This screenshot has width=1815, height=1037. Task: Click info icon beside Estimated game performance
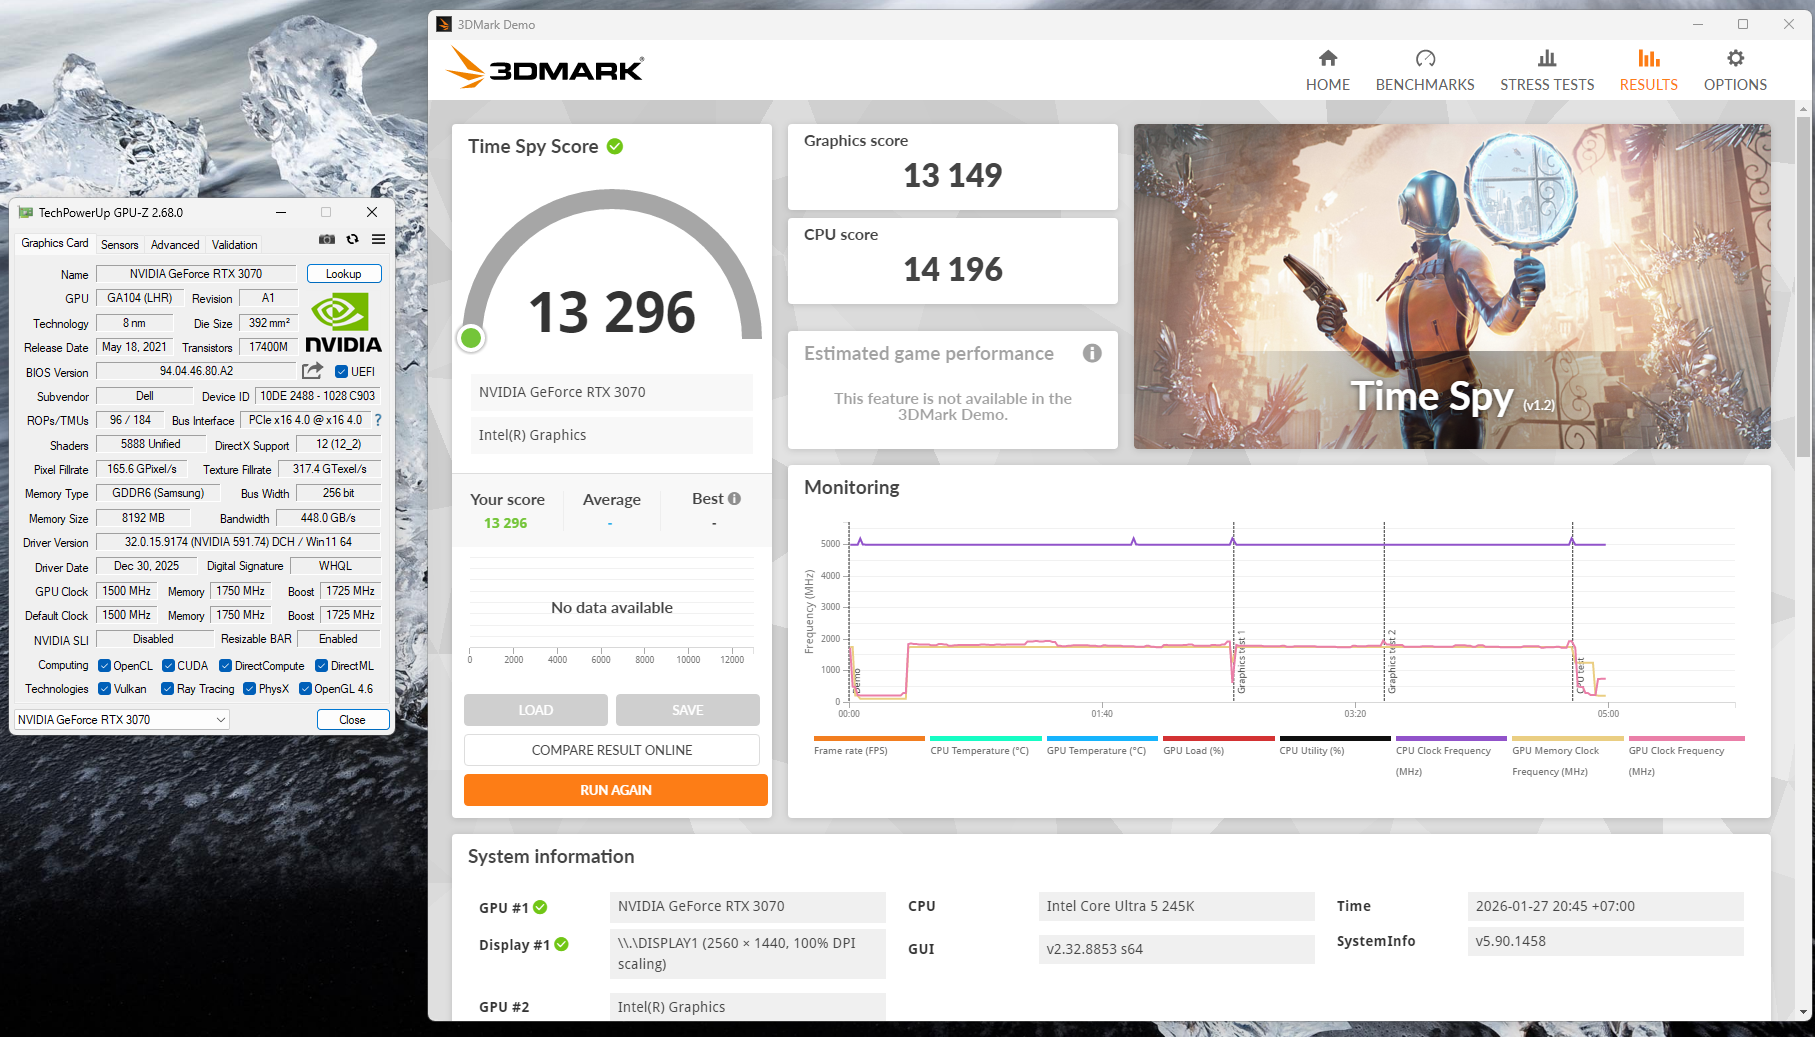1092,353
